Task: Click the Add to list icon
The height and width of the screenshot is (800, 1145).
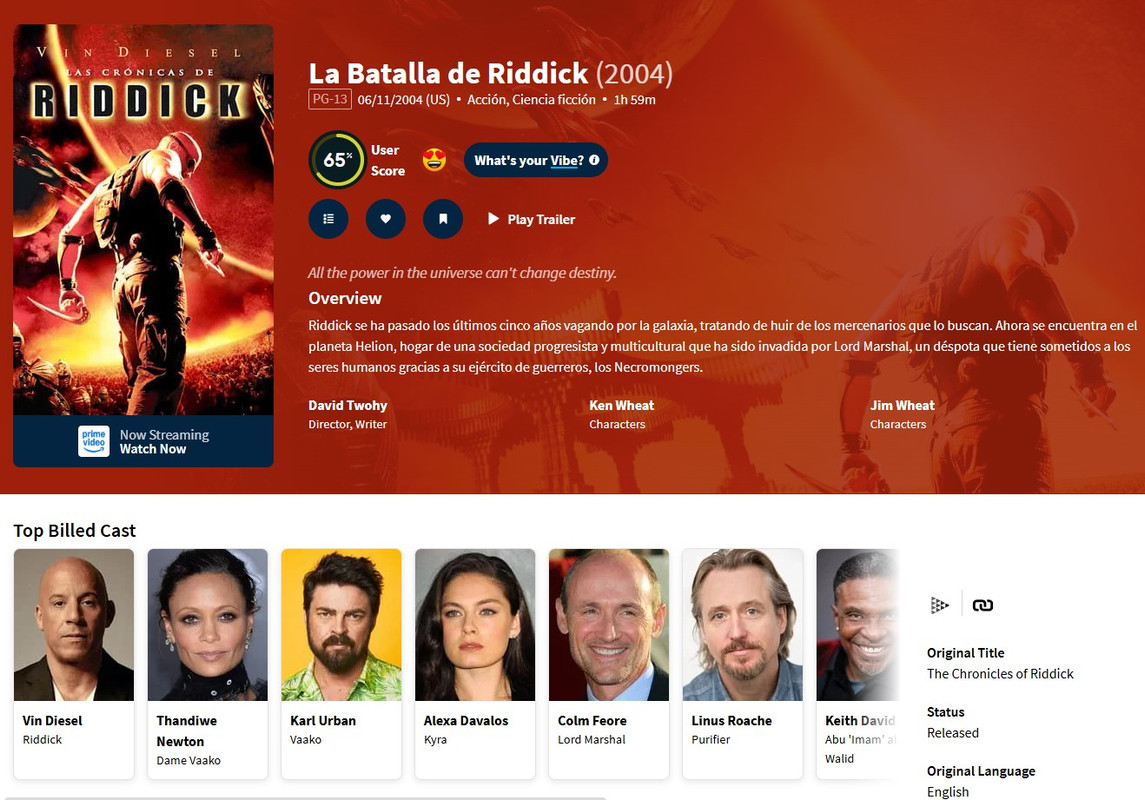Action: (x=328, y=219)
